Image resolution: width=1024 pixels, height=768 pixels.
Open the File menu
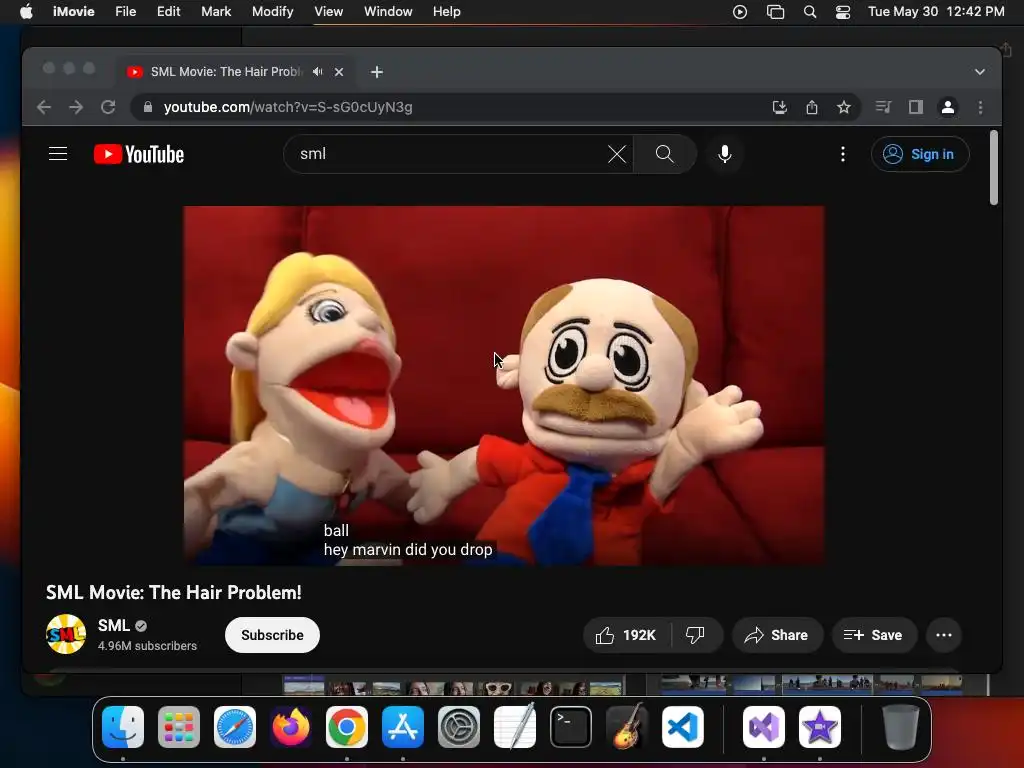coord(125,12)
